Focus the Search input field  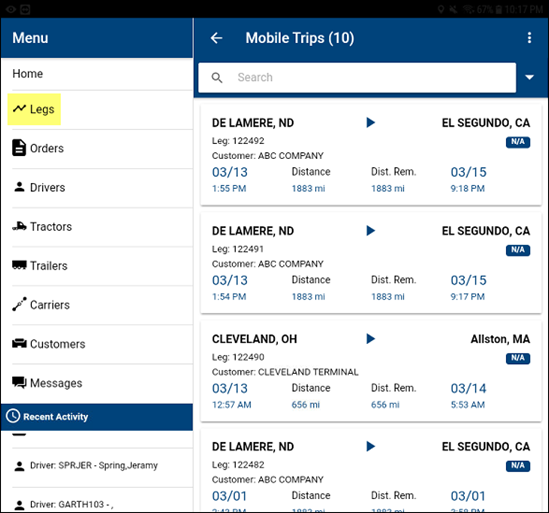pos(357,77)
